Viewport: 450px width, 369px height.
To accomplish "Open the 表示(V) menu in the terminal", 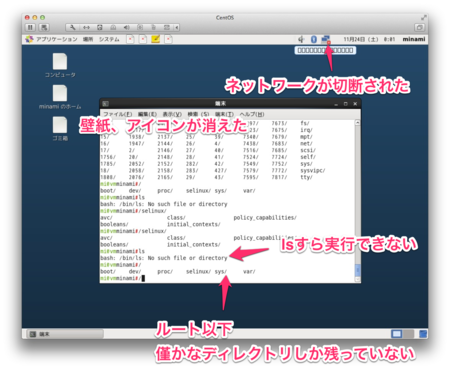I will (172, 114).
